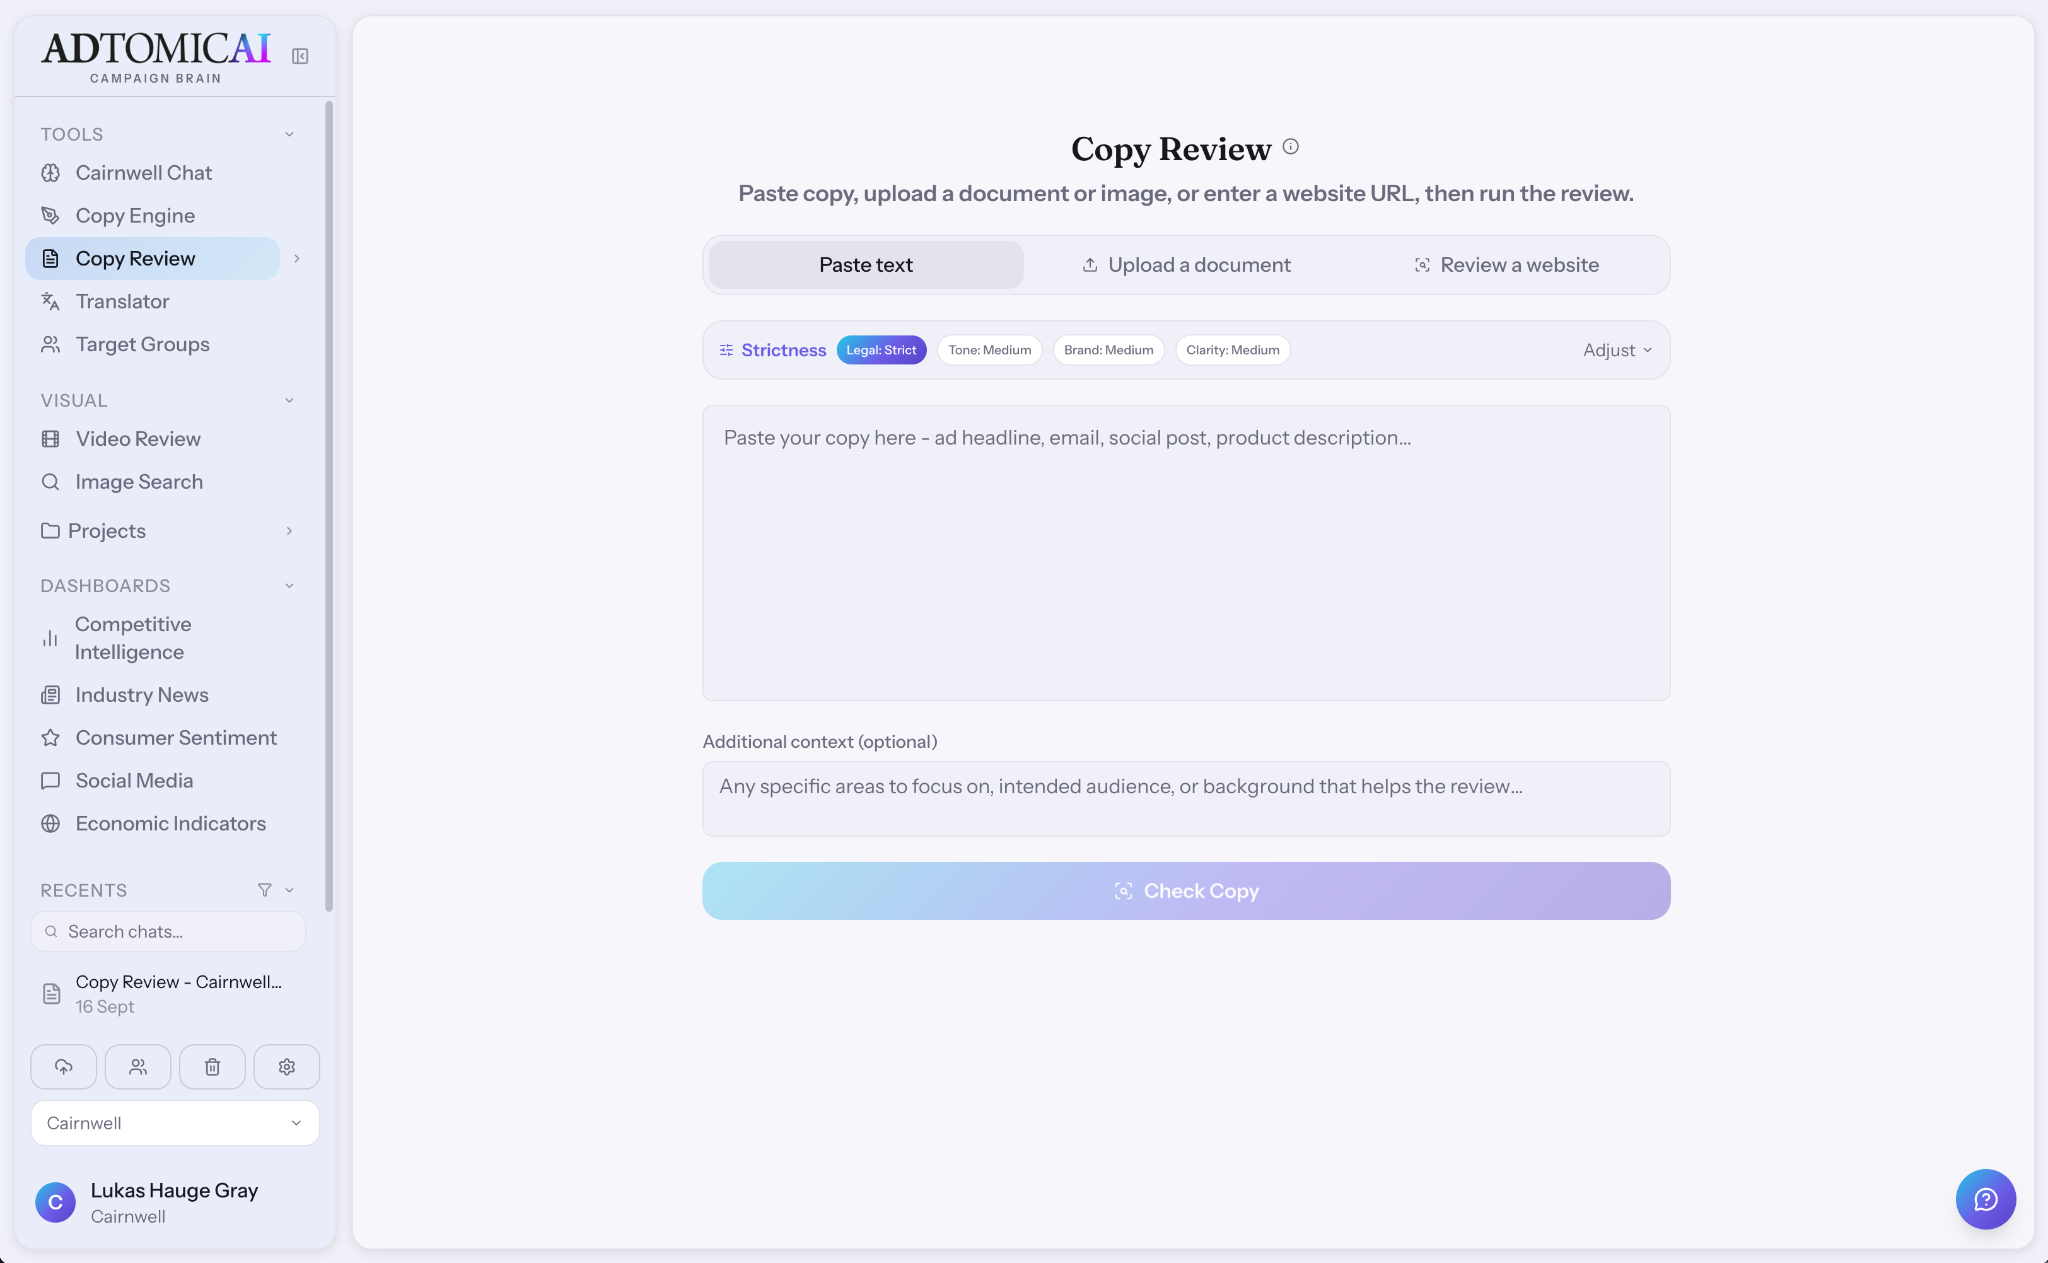Toggle the Clarity: Medium chip
The width and height of the screenshot is (2048, 1263).
(1233, 350)
